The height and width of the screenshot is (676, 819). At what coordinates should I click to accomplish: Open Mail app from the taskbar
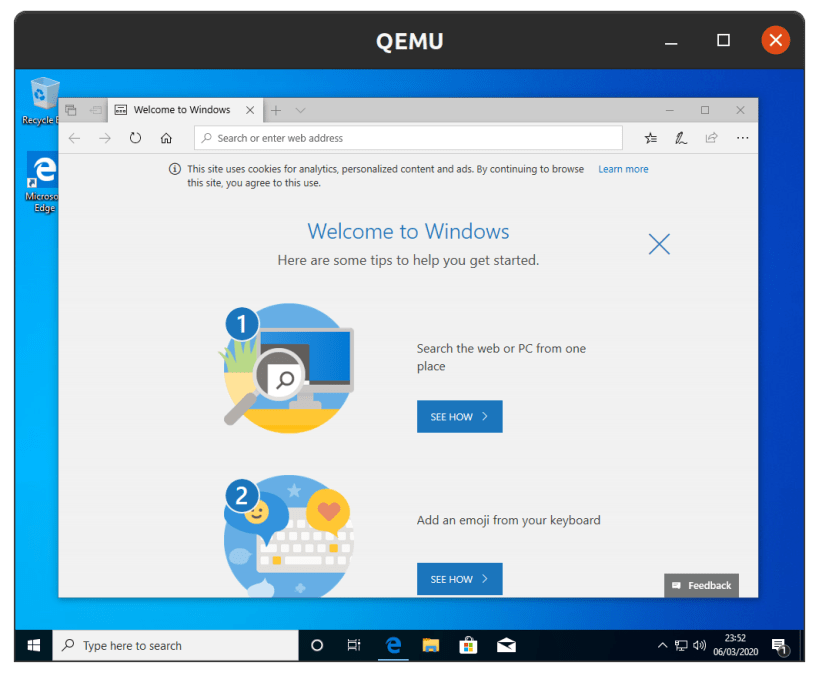[506, 646]
